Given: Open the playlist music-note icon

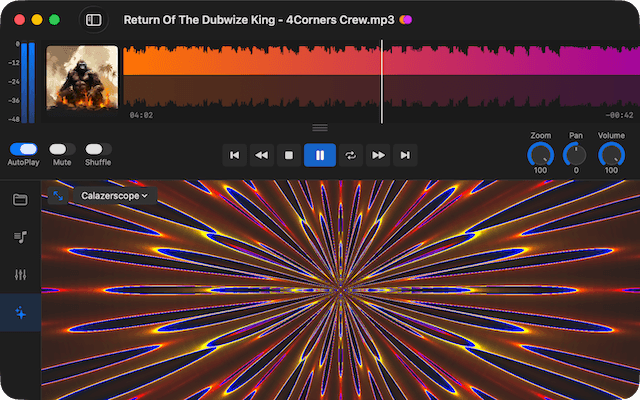Looking at the screenshot, I should click(x=20, y=237).
